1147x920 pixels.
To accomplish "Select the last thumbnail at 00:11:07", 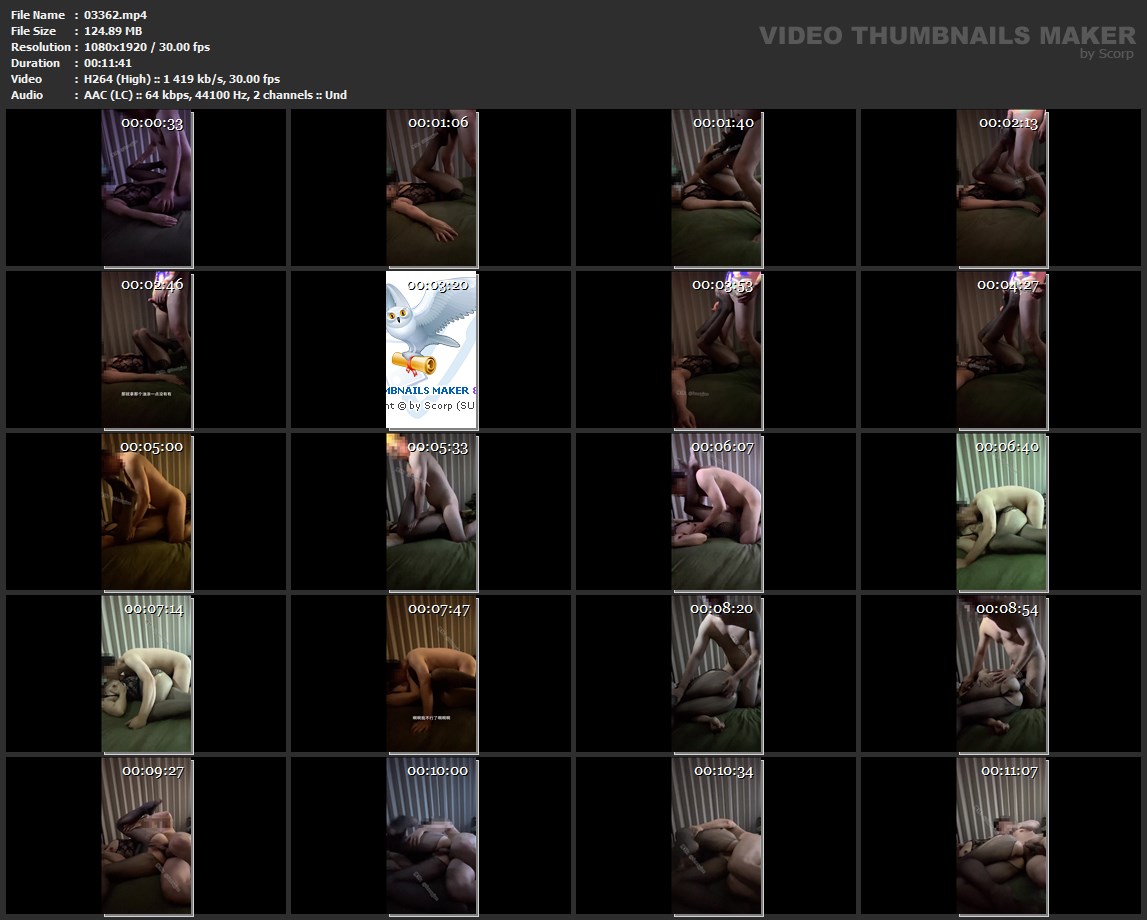I will [x=1002, y=836].
